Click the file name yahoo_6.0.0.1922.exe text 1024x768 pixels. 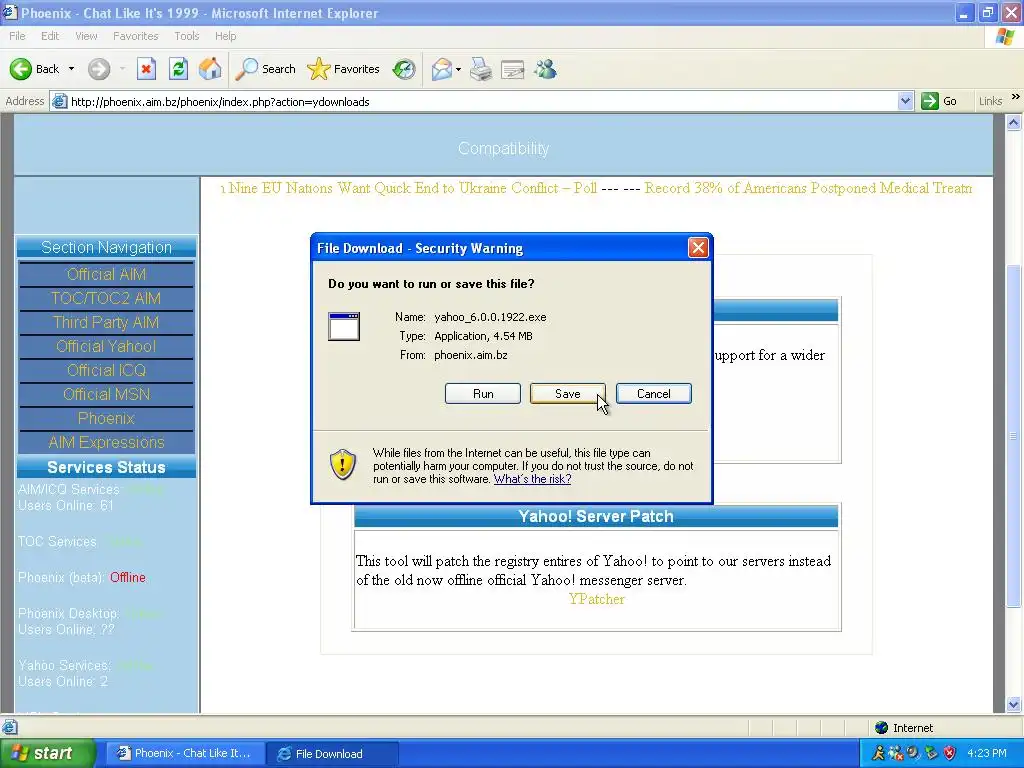[490, 317]
